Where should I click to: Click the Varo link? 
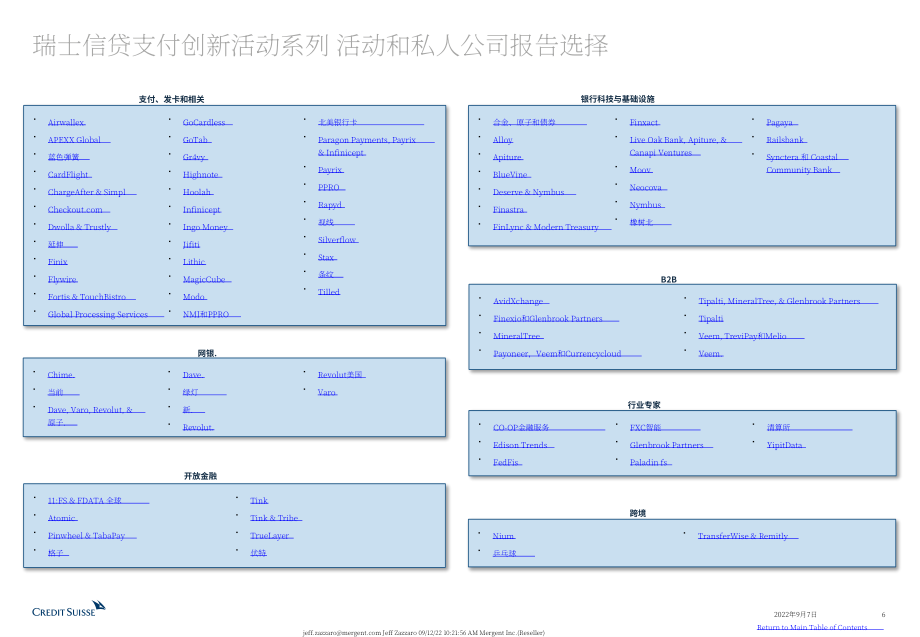click(x=327, y=392)
